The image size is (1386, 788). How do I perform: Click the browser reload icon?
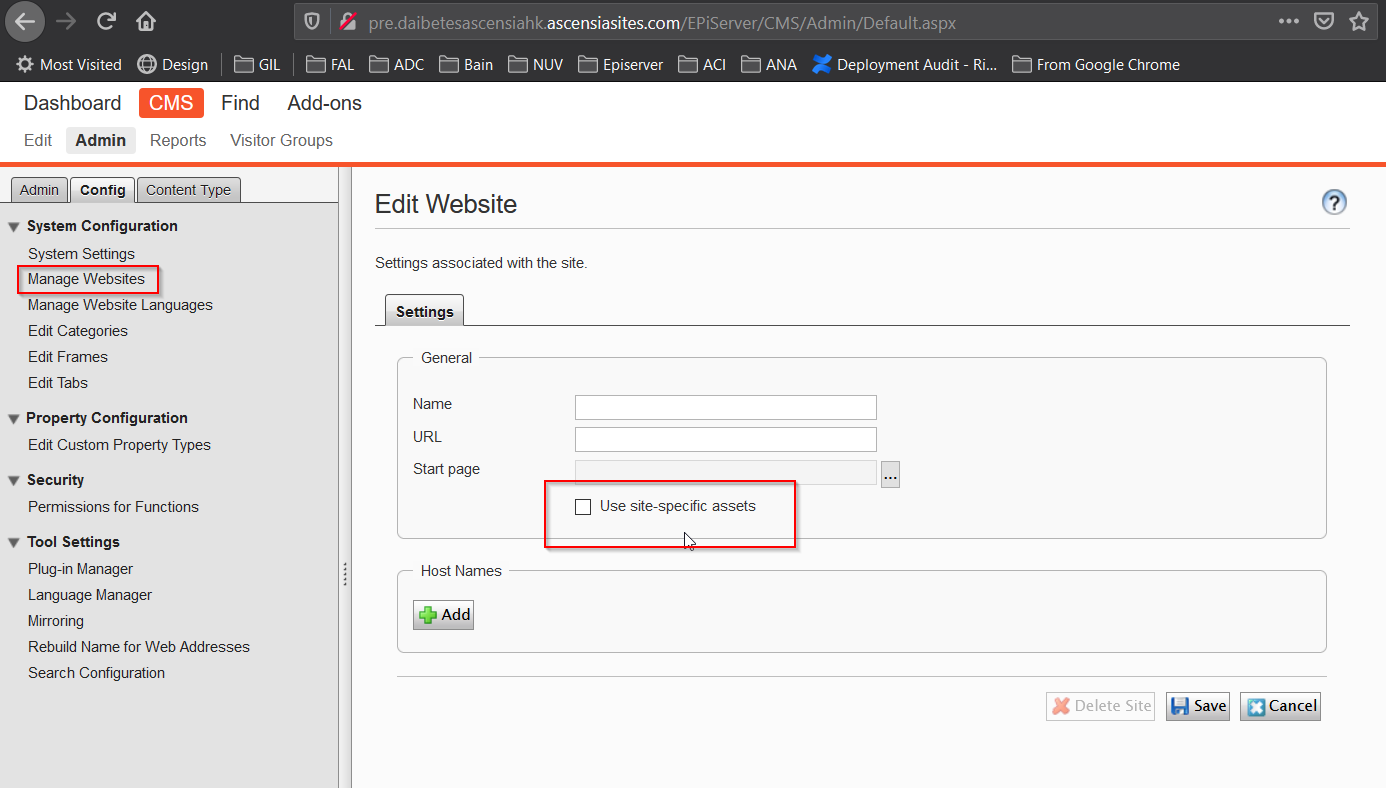(x=106, y=21)
